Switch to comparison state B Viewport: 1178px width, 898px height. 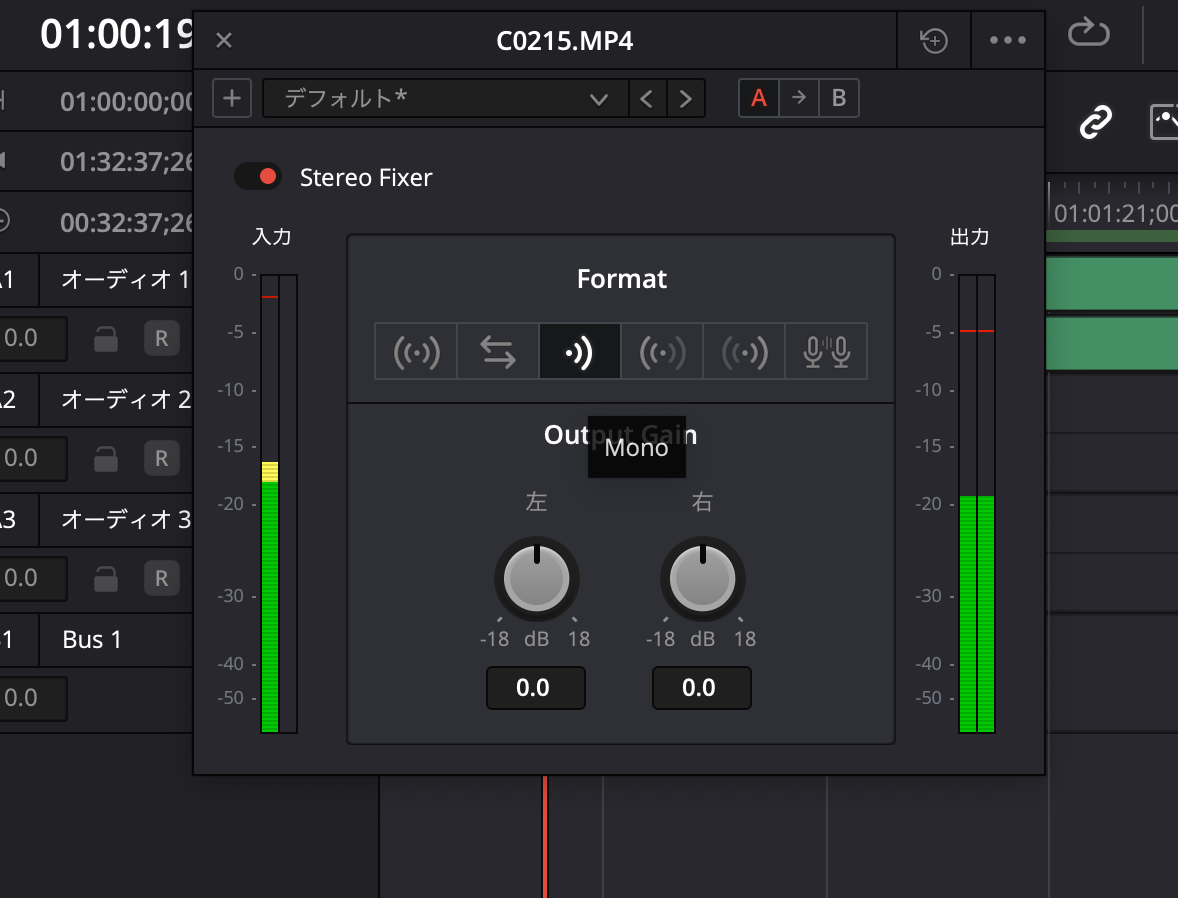click(839, 98)
